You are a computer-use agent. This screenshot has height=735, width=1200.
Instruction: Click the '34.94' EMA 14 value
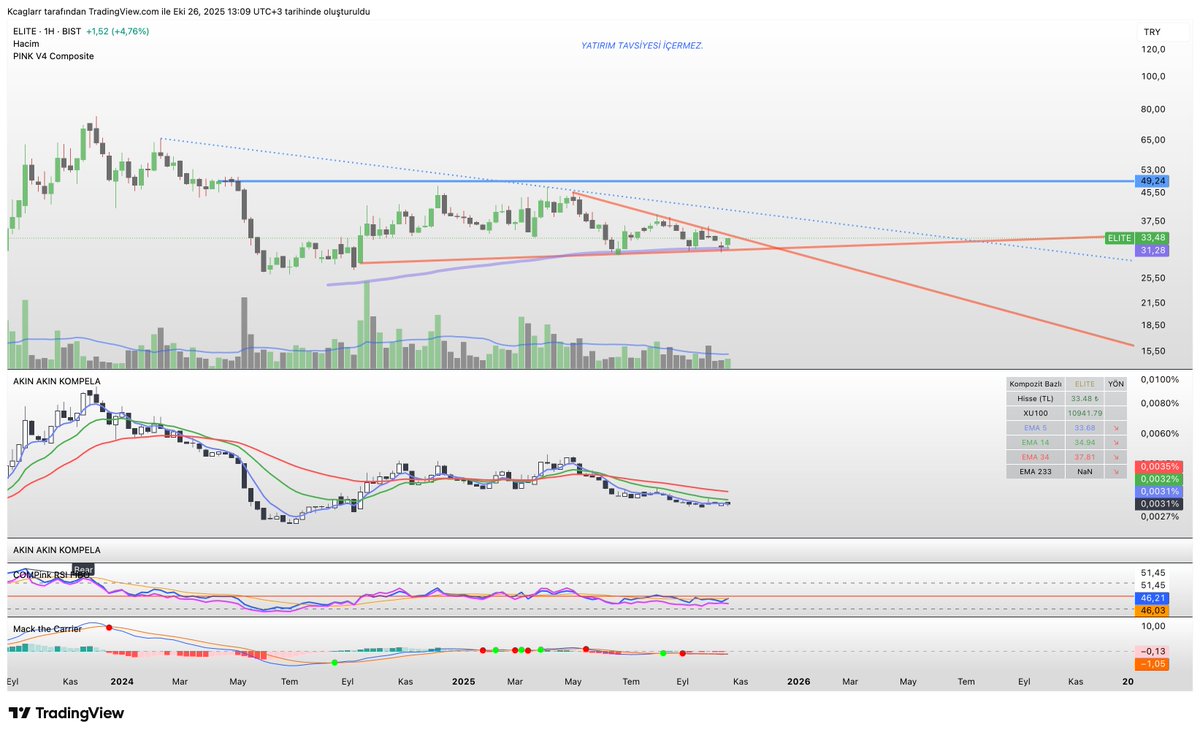tap(1084, 441)
